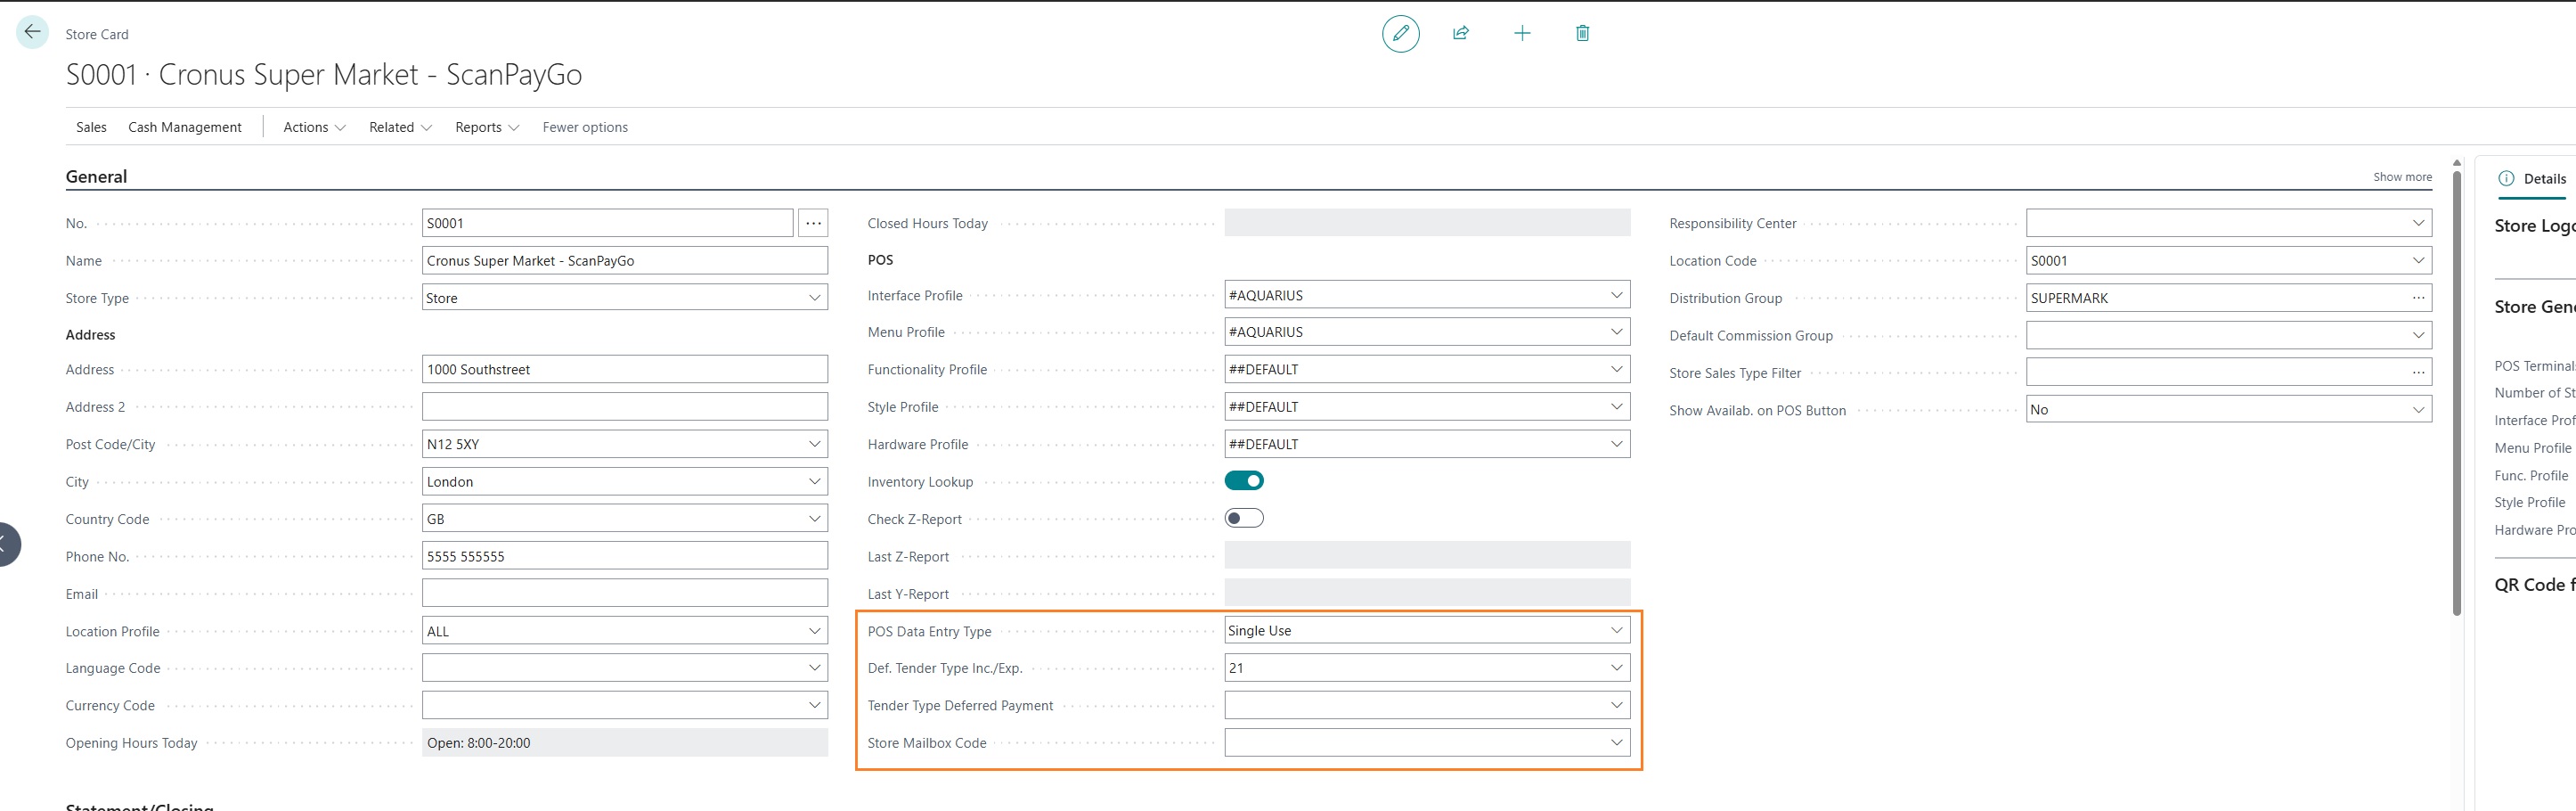Click the No. field containing S0001

pyautogui.click(x=608, y=223)
